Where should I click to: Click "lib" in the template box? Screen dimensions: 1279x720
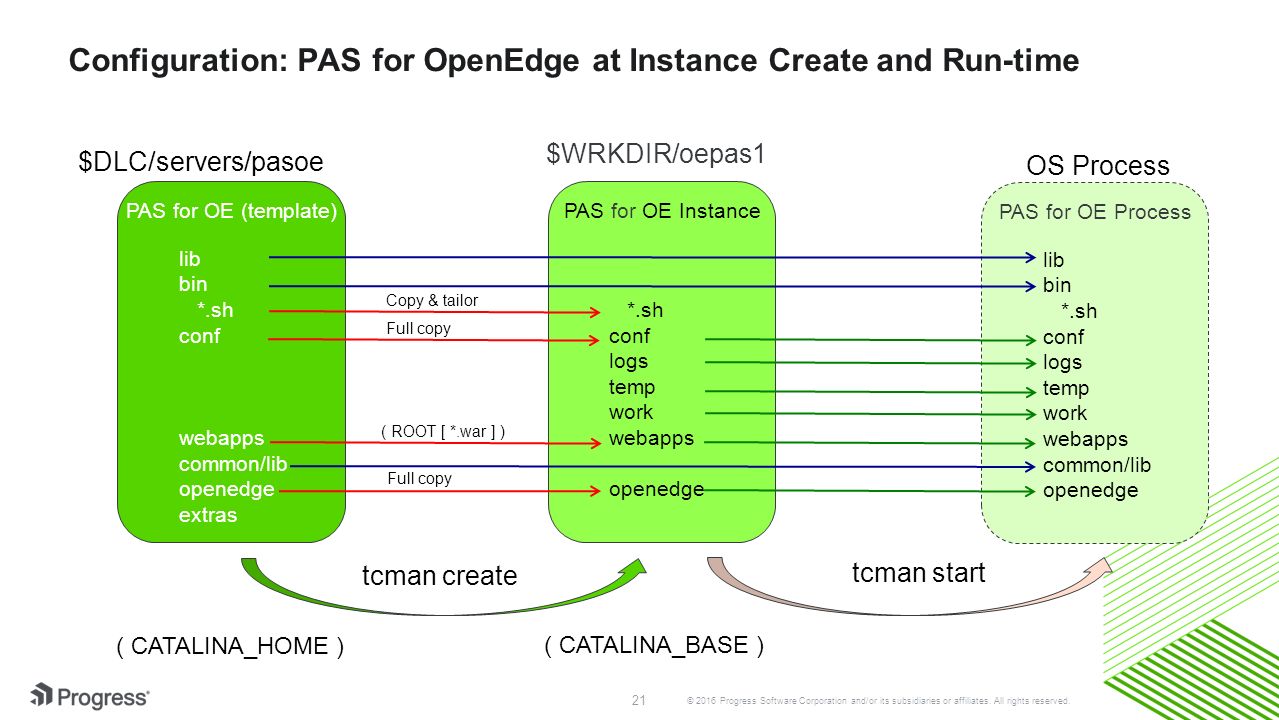pos(189,258)
